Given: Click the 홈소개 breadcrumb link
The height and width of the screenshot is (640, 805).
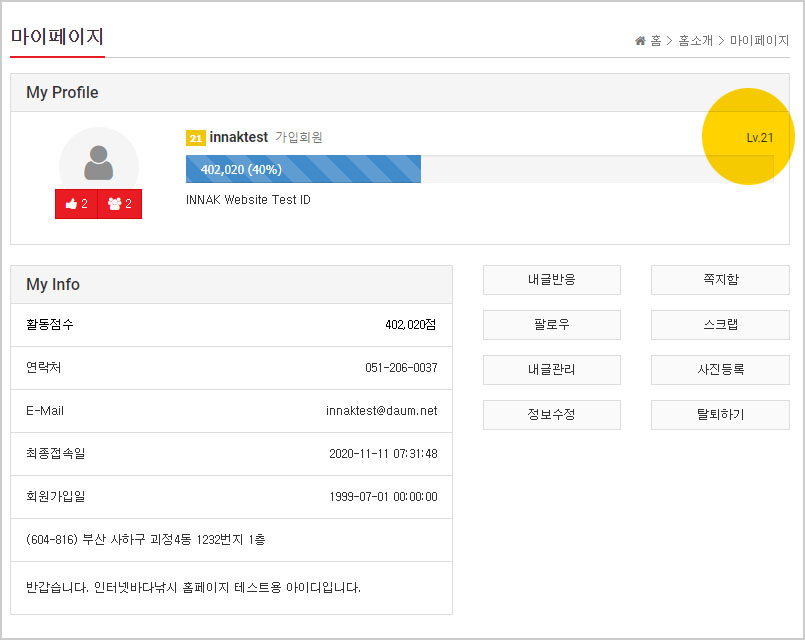Looking at the screenshot, I should coord(696,41).
